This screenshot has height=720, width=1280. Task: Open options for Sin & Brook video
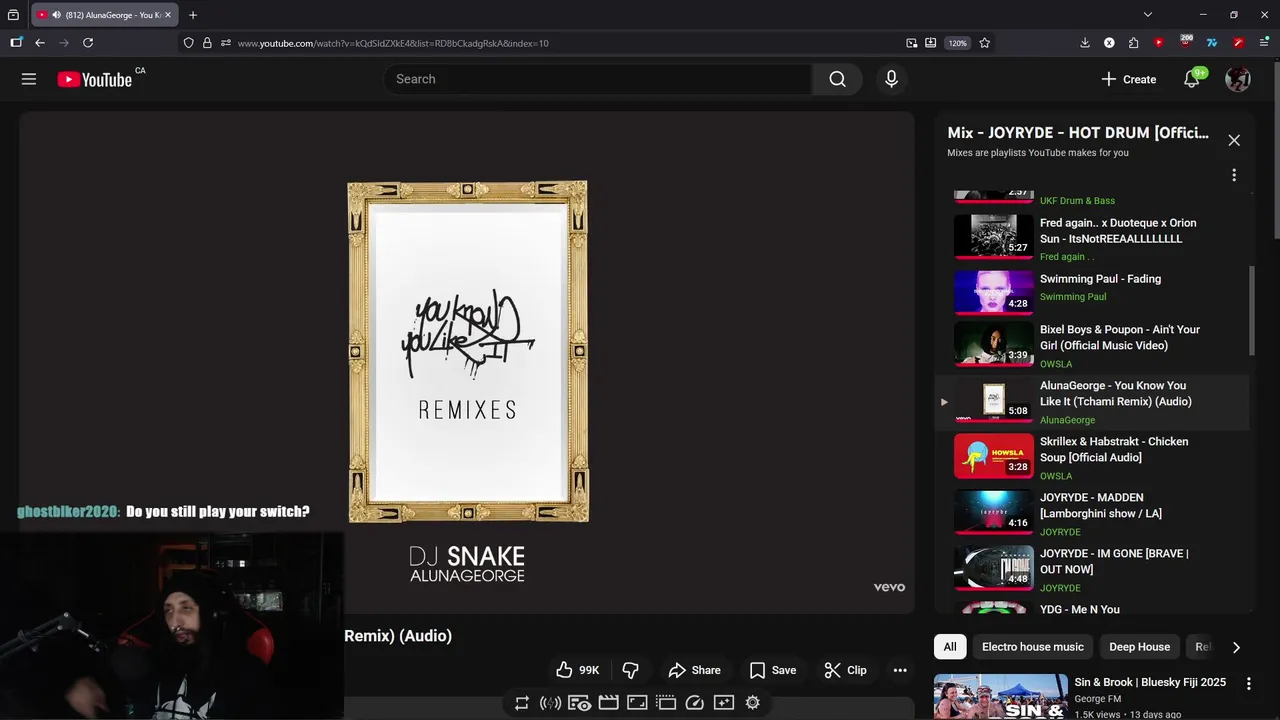pyautogui.click(x=1248, y=683)
